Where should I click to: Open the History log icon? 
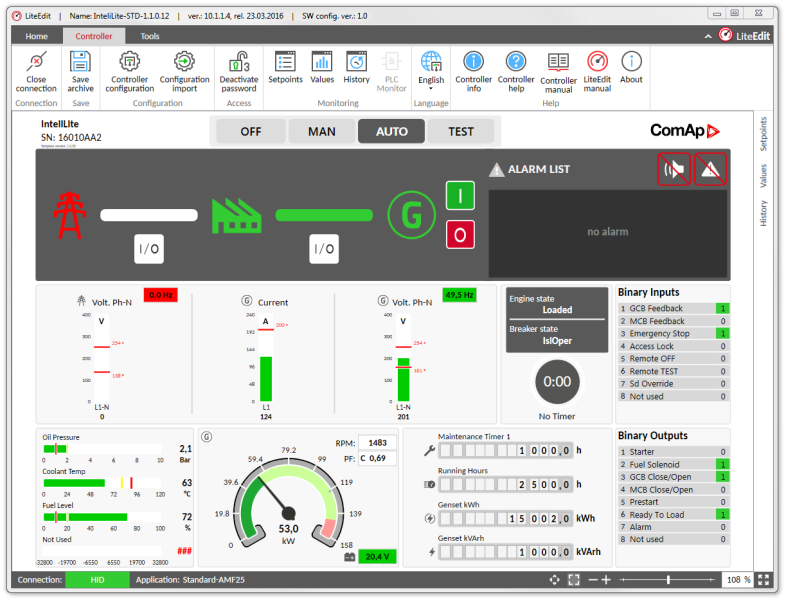click(357, 62)
